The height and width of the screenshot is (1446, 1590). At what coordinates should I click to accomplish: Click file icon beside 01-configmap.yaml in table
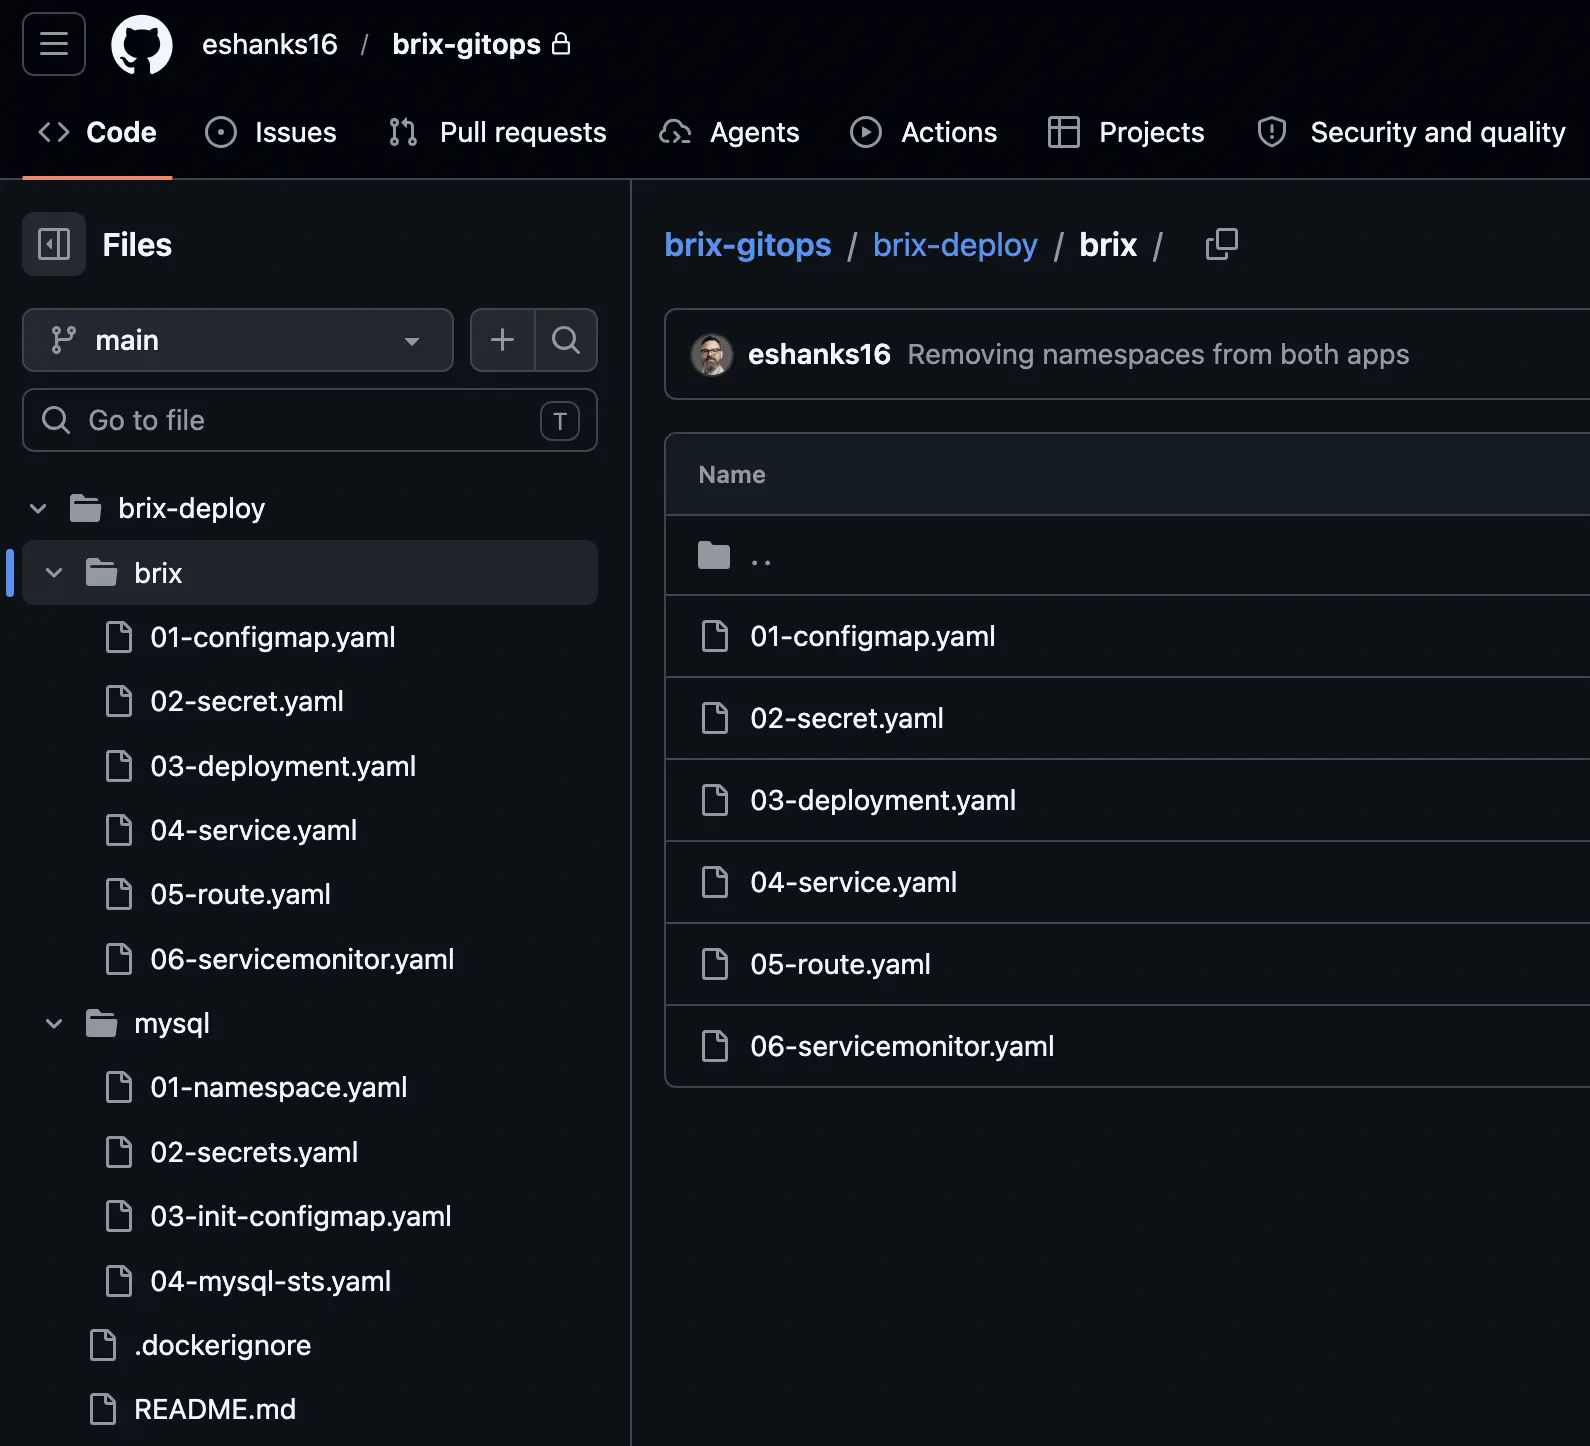tap(715, 636)
